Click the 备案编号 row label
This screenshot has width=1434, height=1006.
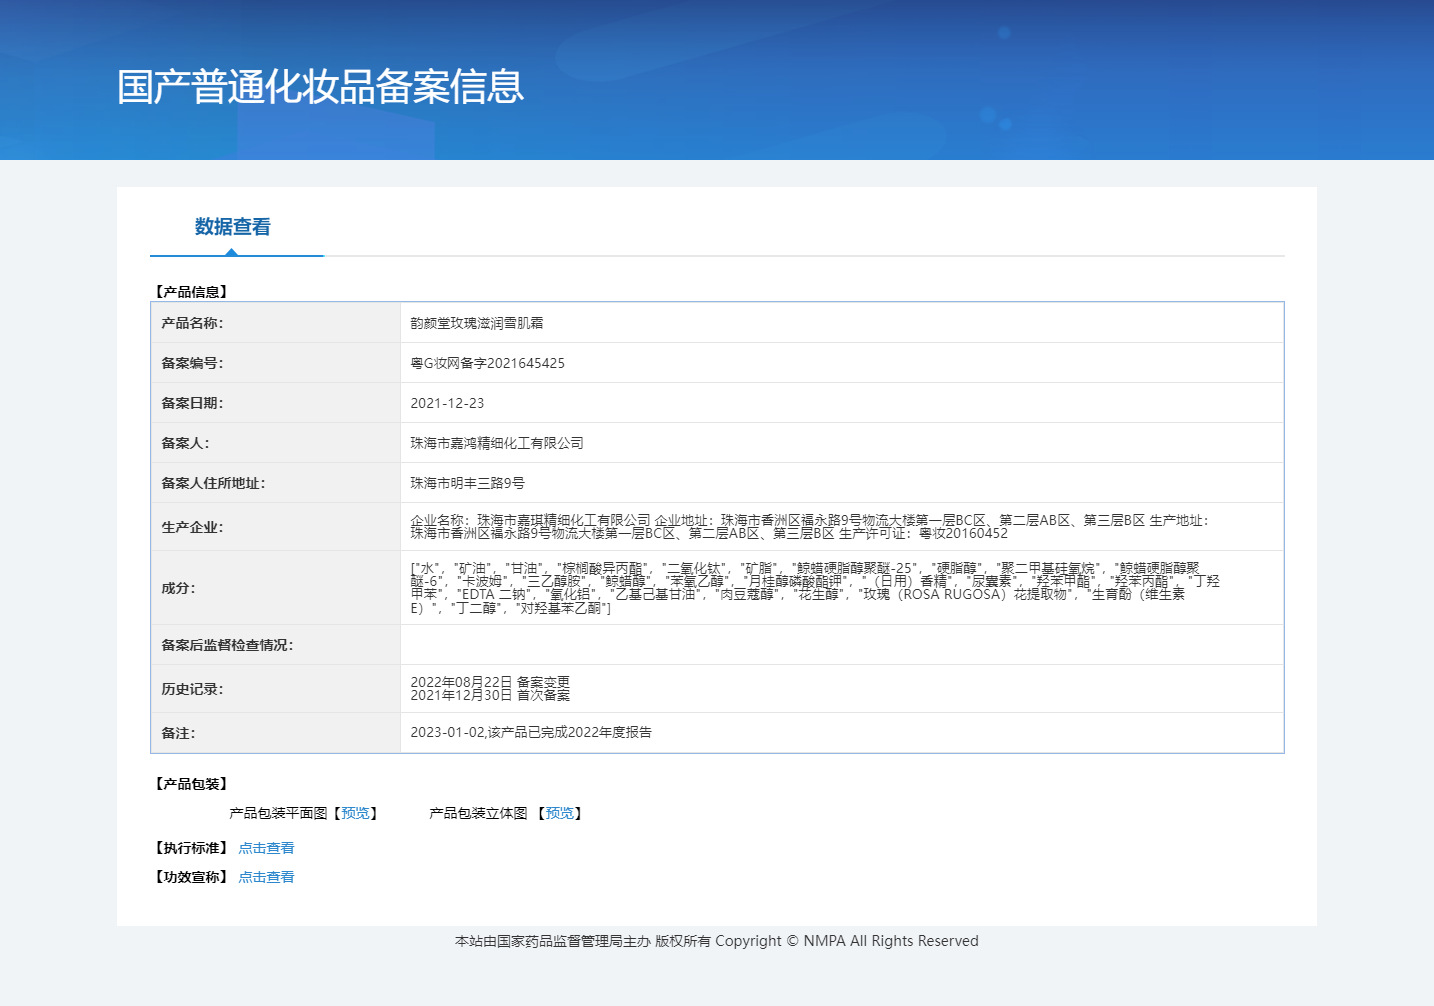(192, 363)
